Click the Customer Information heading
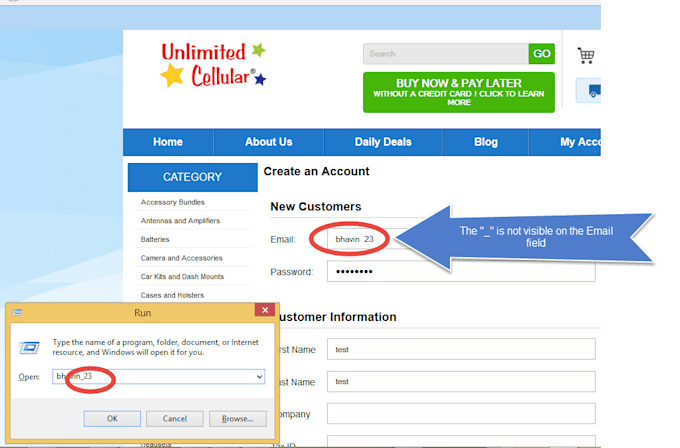The width and height of the screenshot is (680, 448). click(x=337, y=317)
